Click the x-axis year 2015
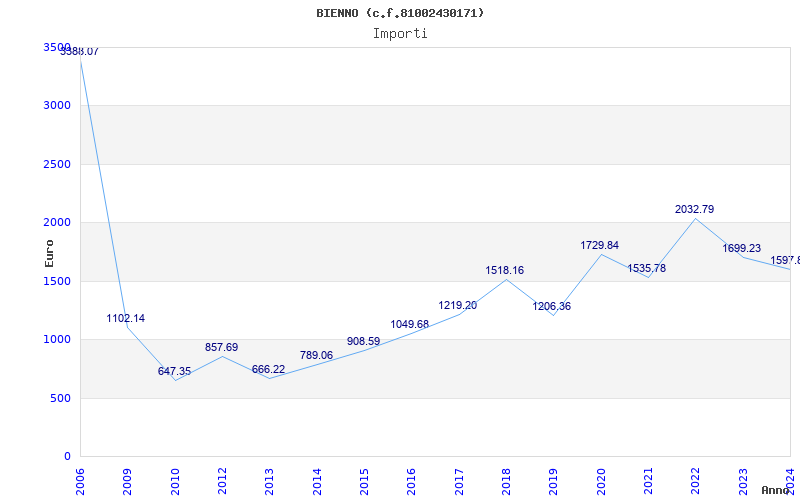The height and width of the screenshot is (500, 800). point(364,482)
